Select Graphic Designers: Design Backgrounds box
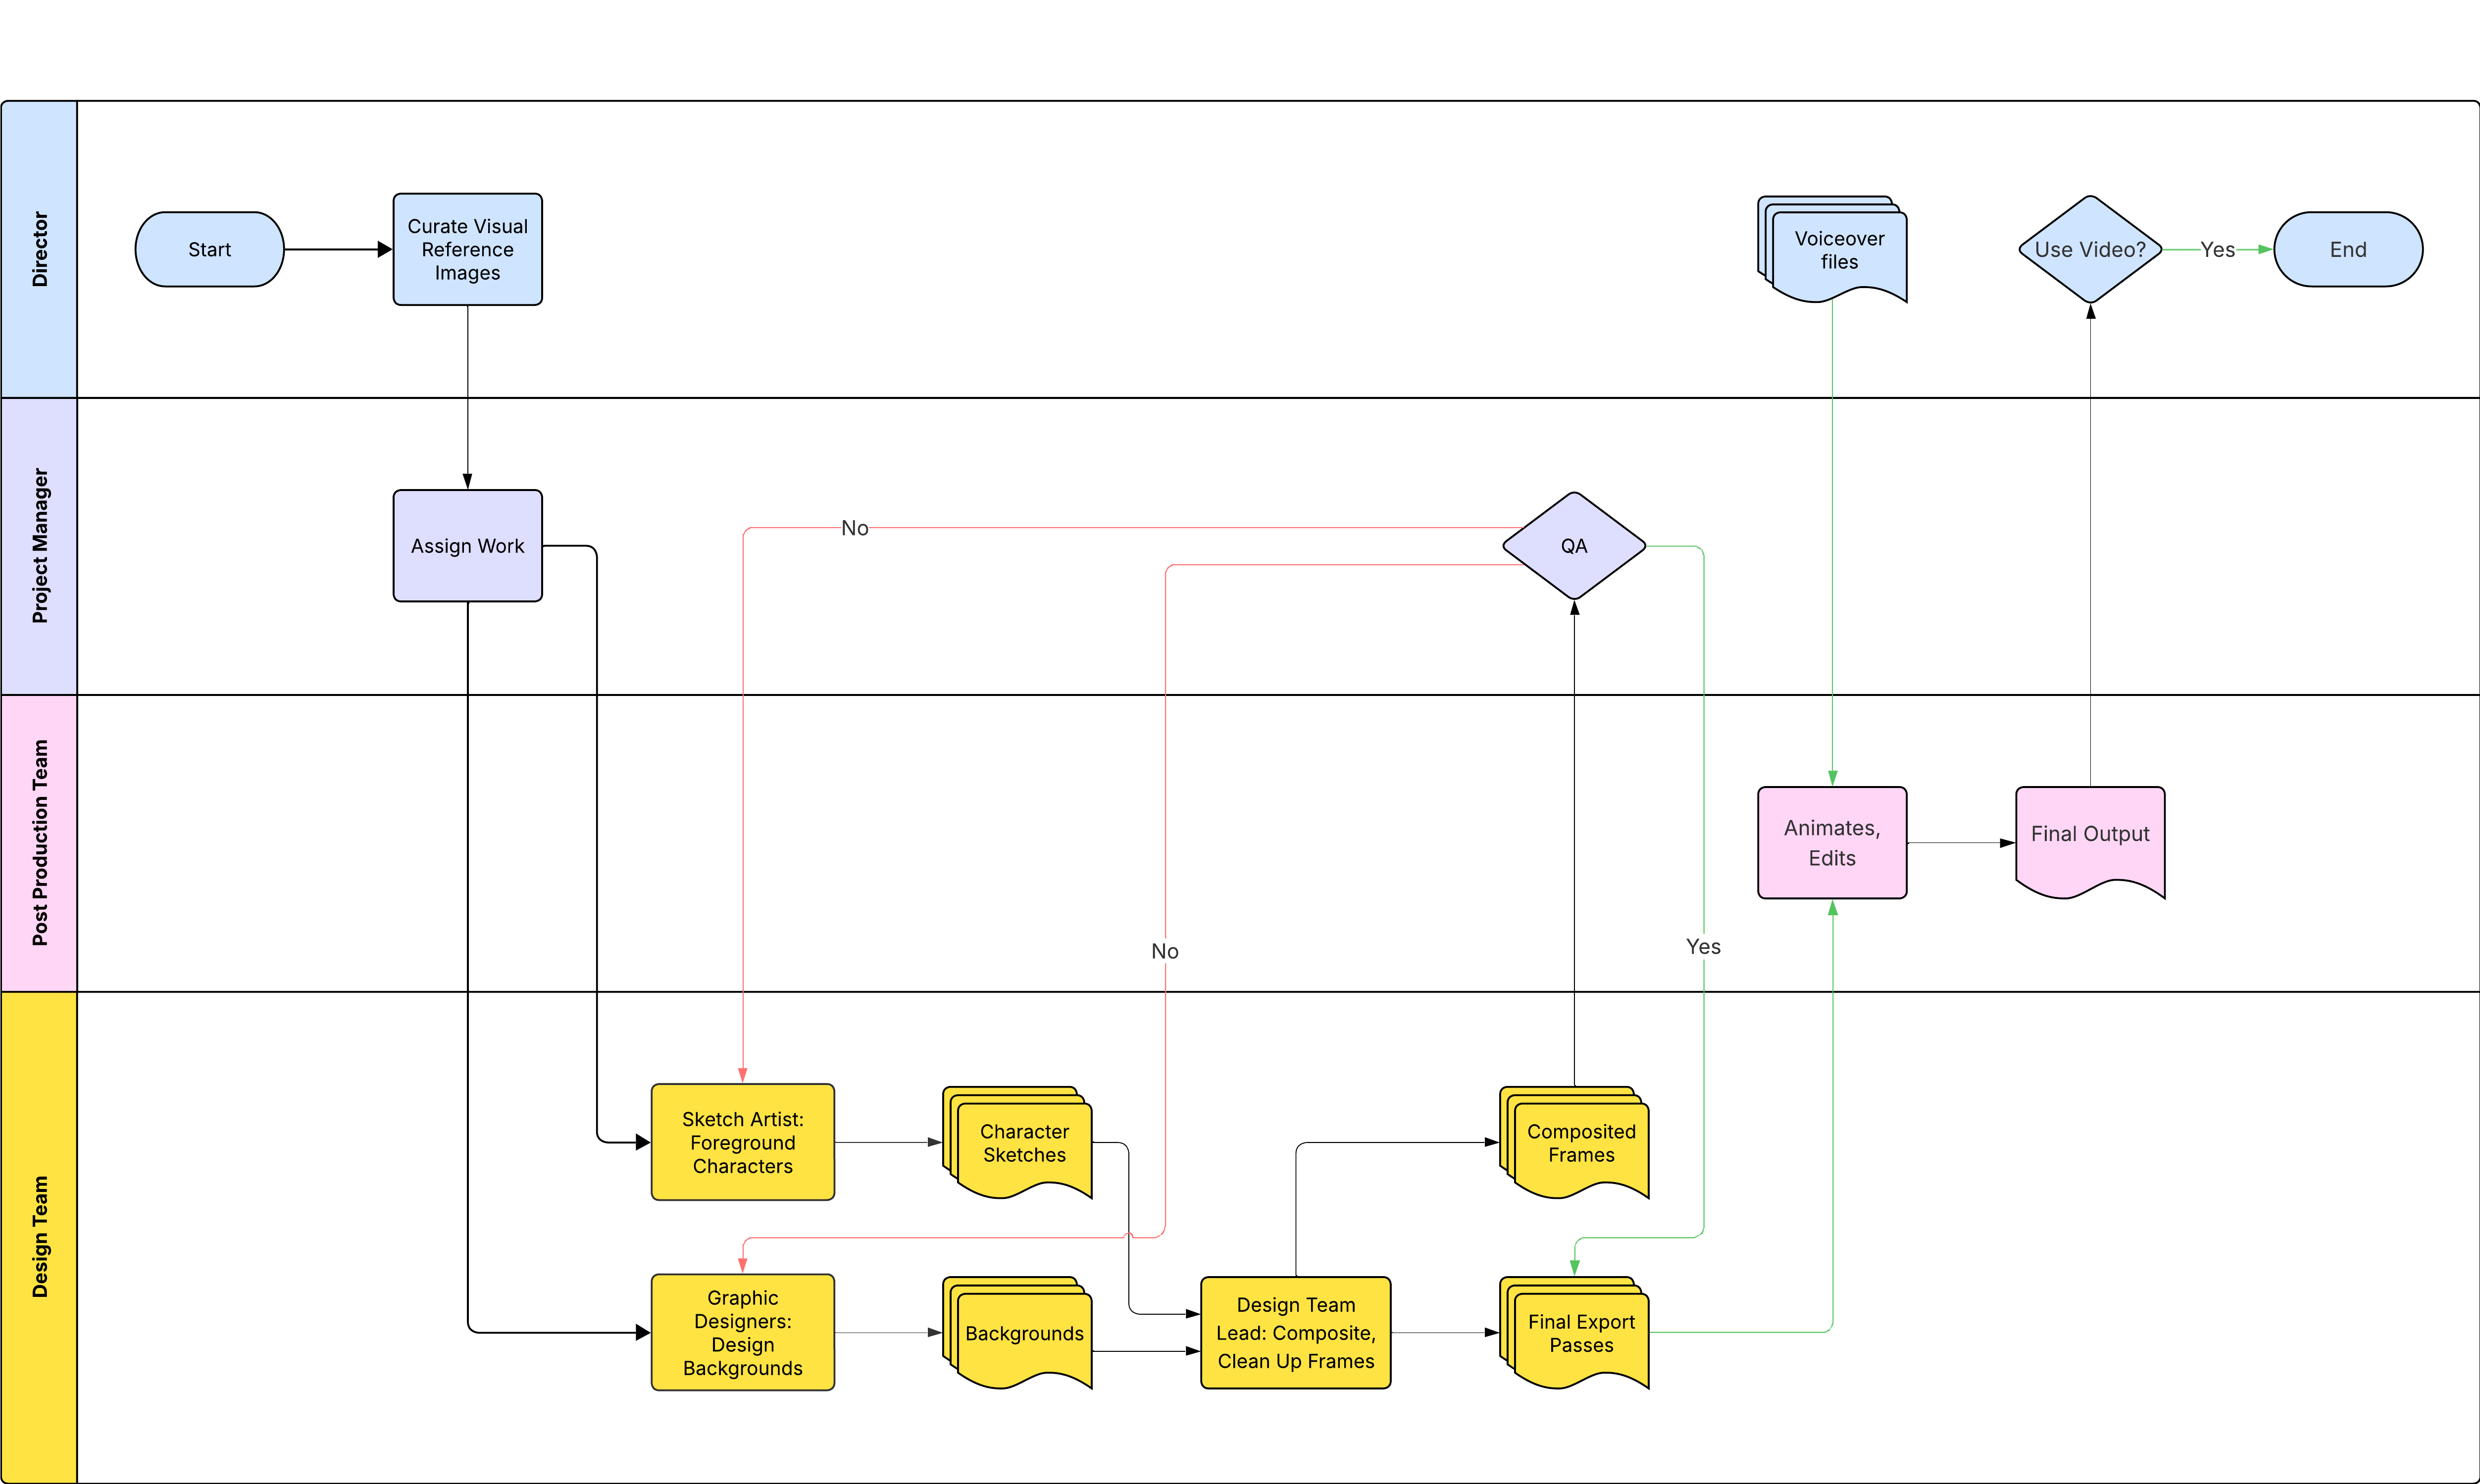 click(742, 1332)
